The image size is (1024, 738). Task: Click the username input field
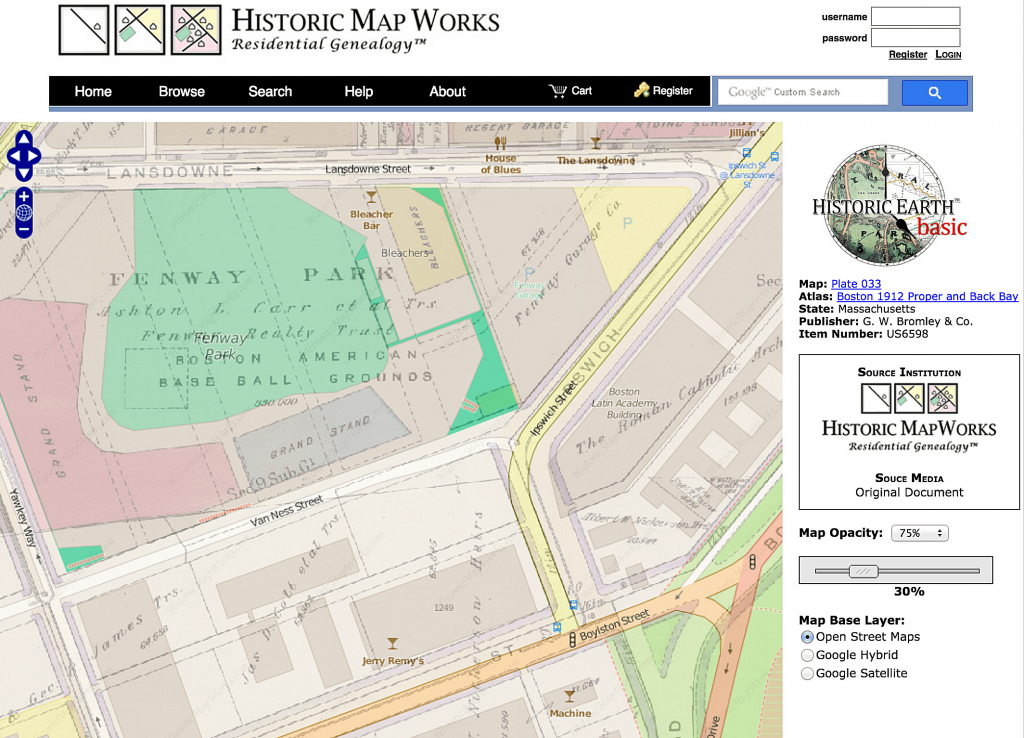915,17
